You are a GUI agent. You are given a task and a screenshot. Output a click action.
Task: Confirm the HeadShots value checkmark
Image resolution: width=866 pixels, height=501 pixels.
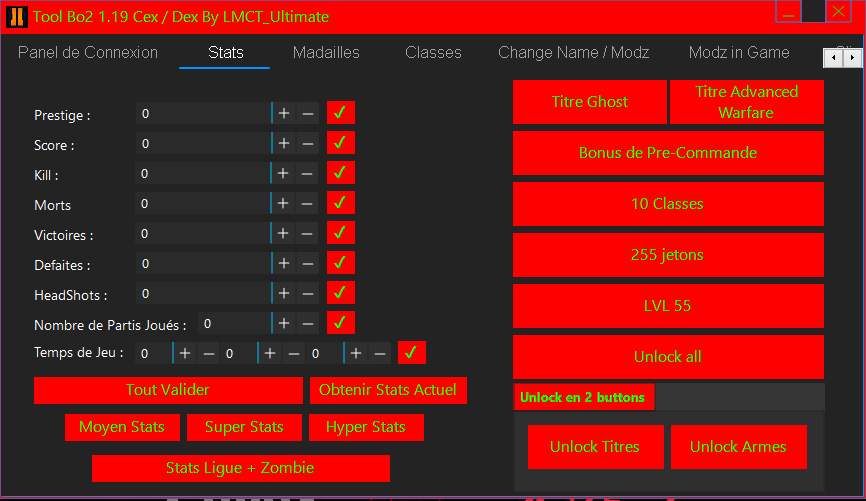click(x=340, y=292)
